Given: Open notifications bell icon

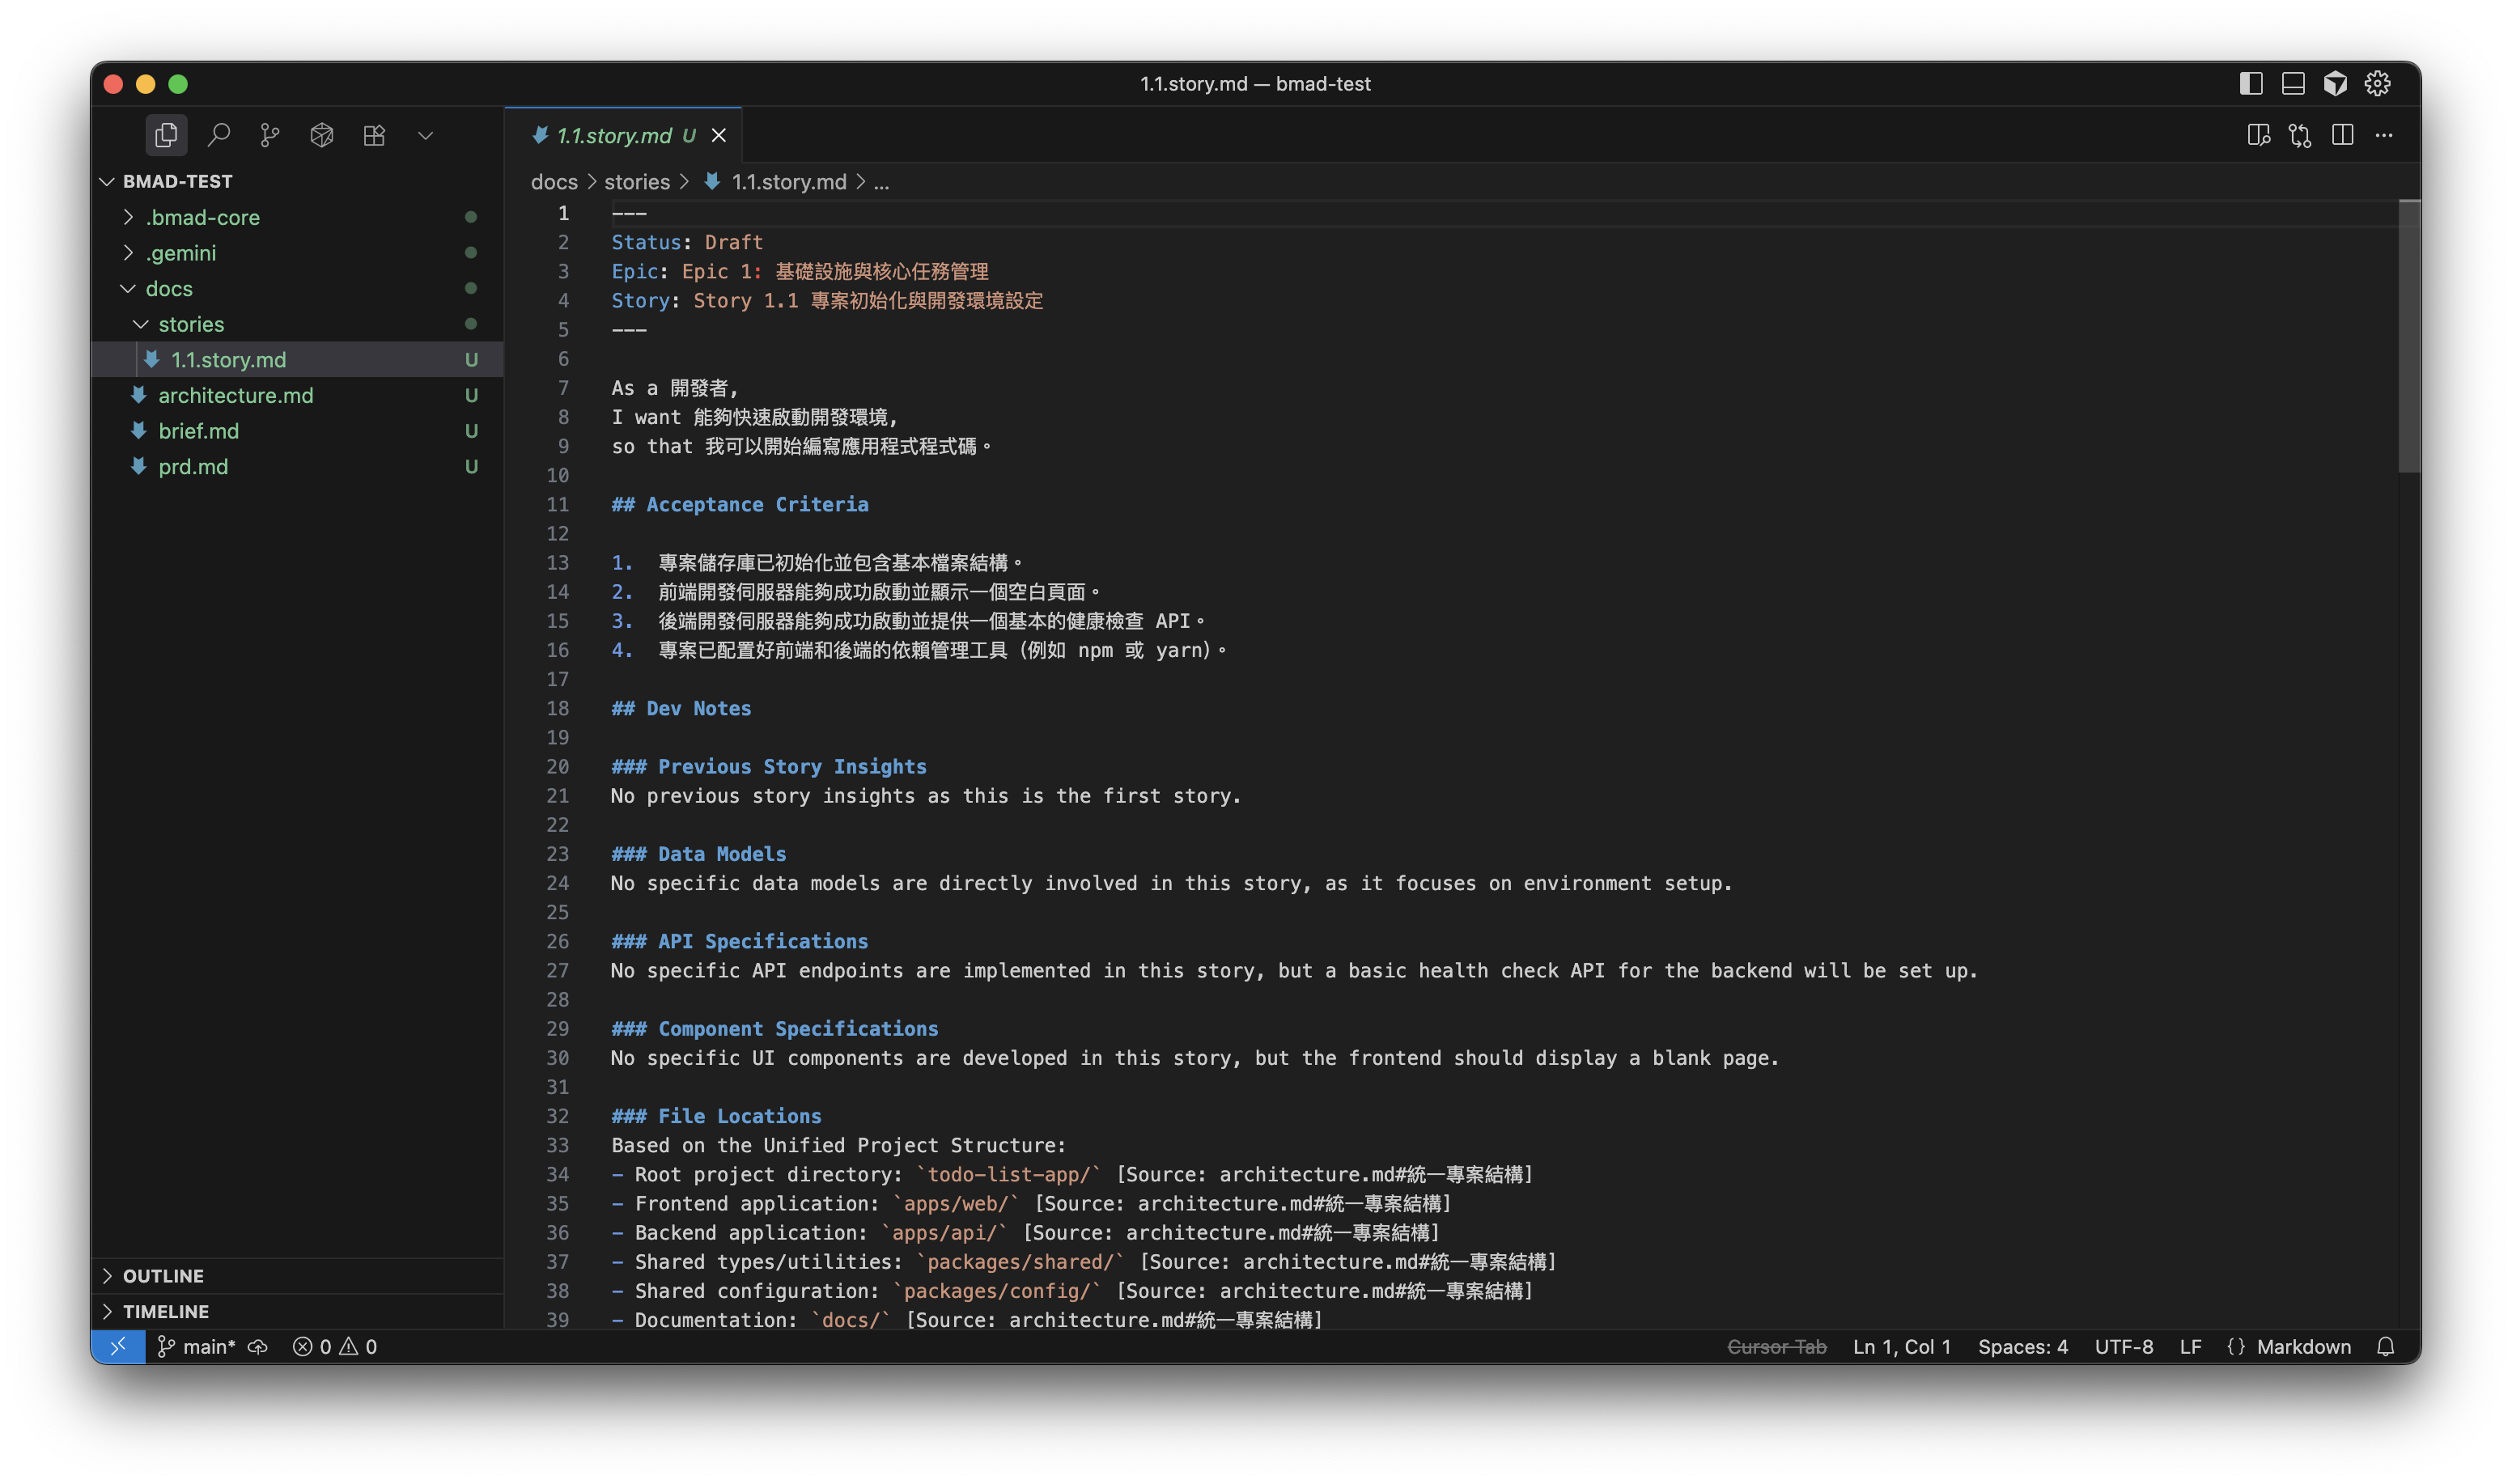Looking at the screenshot, I should (2386, 1346).
